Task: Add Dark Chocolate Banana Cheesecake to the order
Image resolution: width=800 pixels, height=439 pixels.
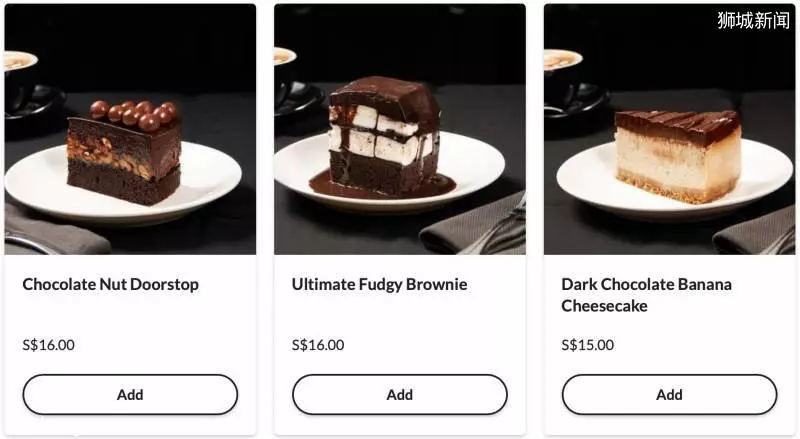Action: pos(669,395)
